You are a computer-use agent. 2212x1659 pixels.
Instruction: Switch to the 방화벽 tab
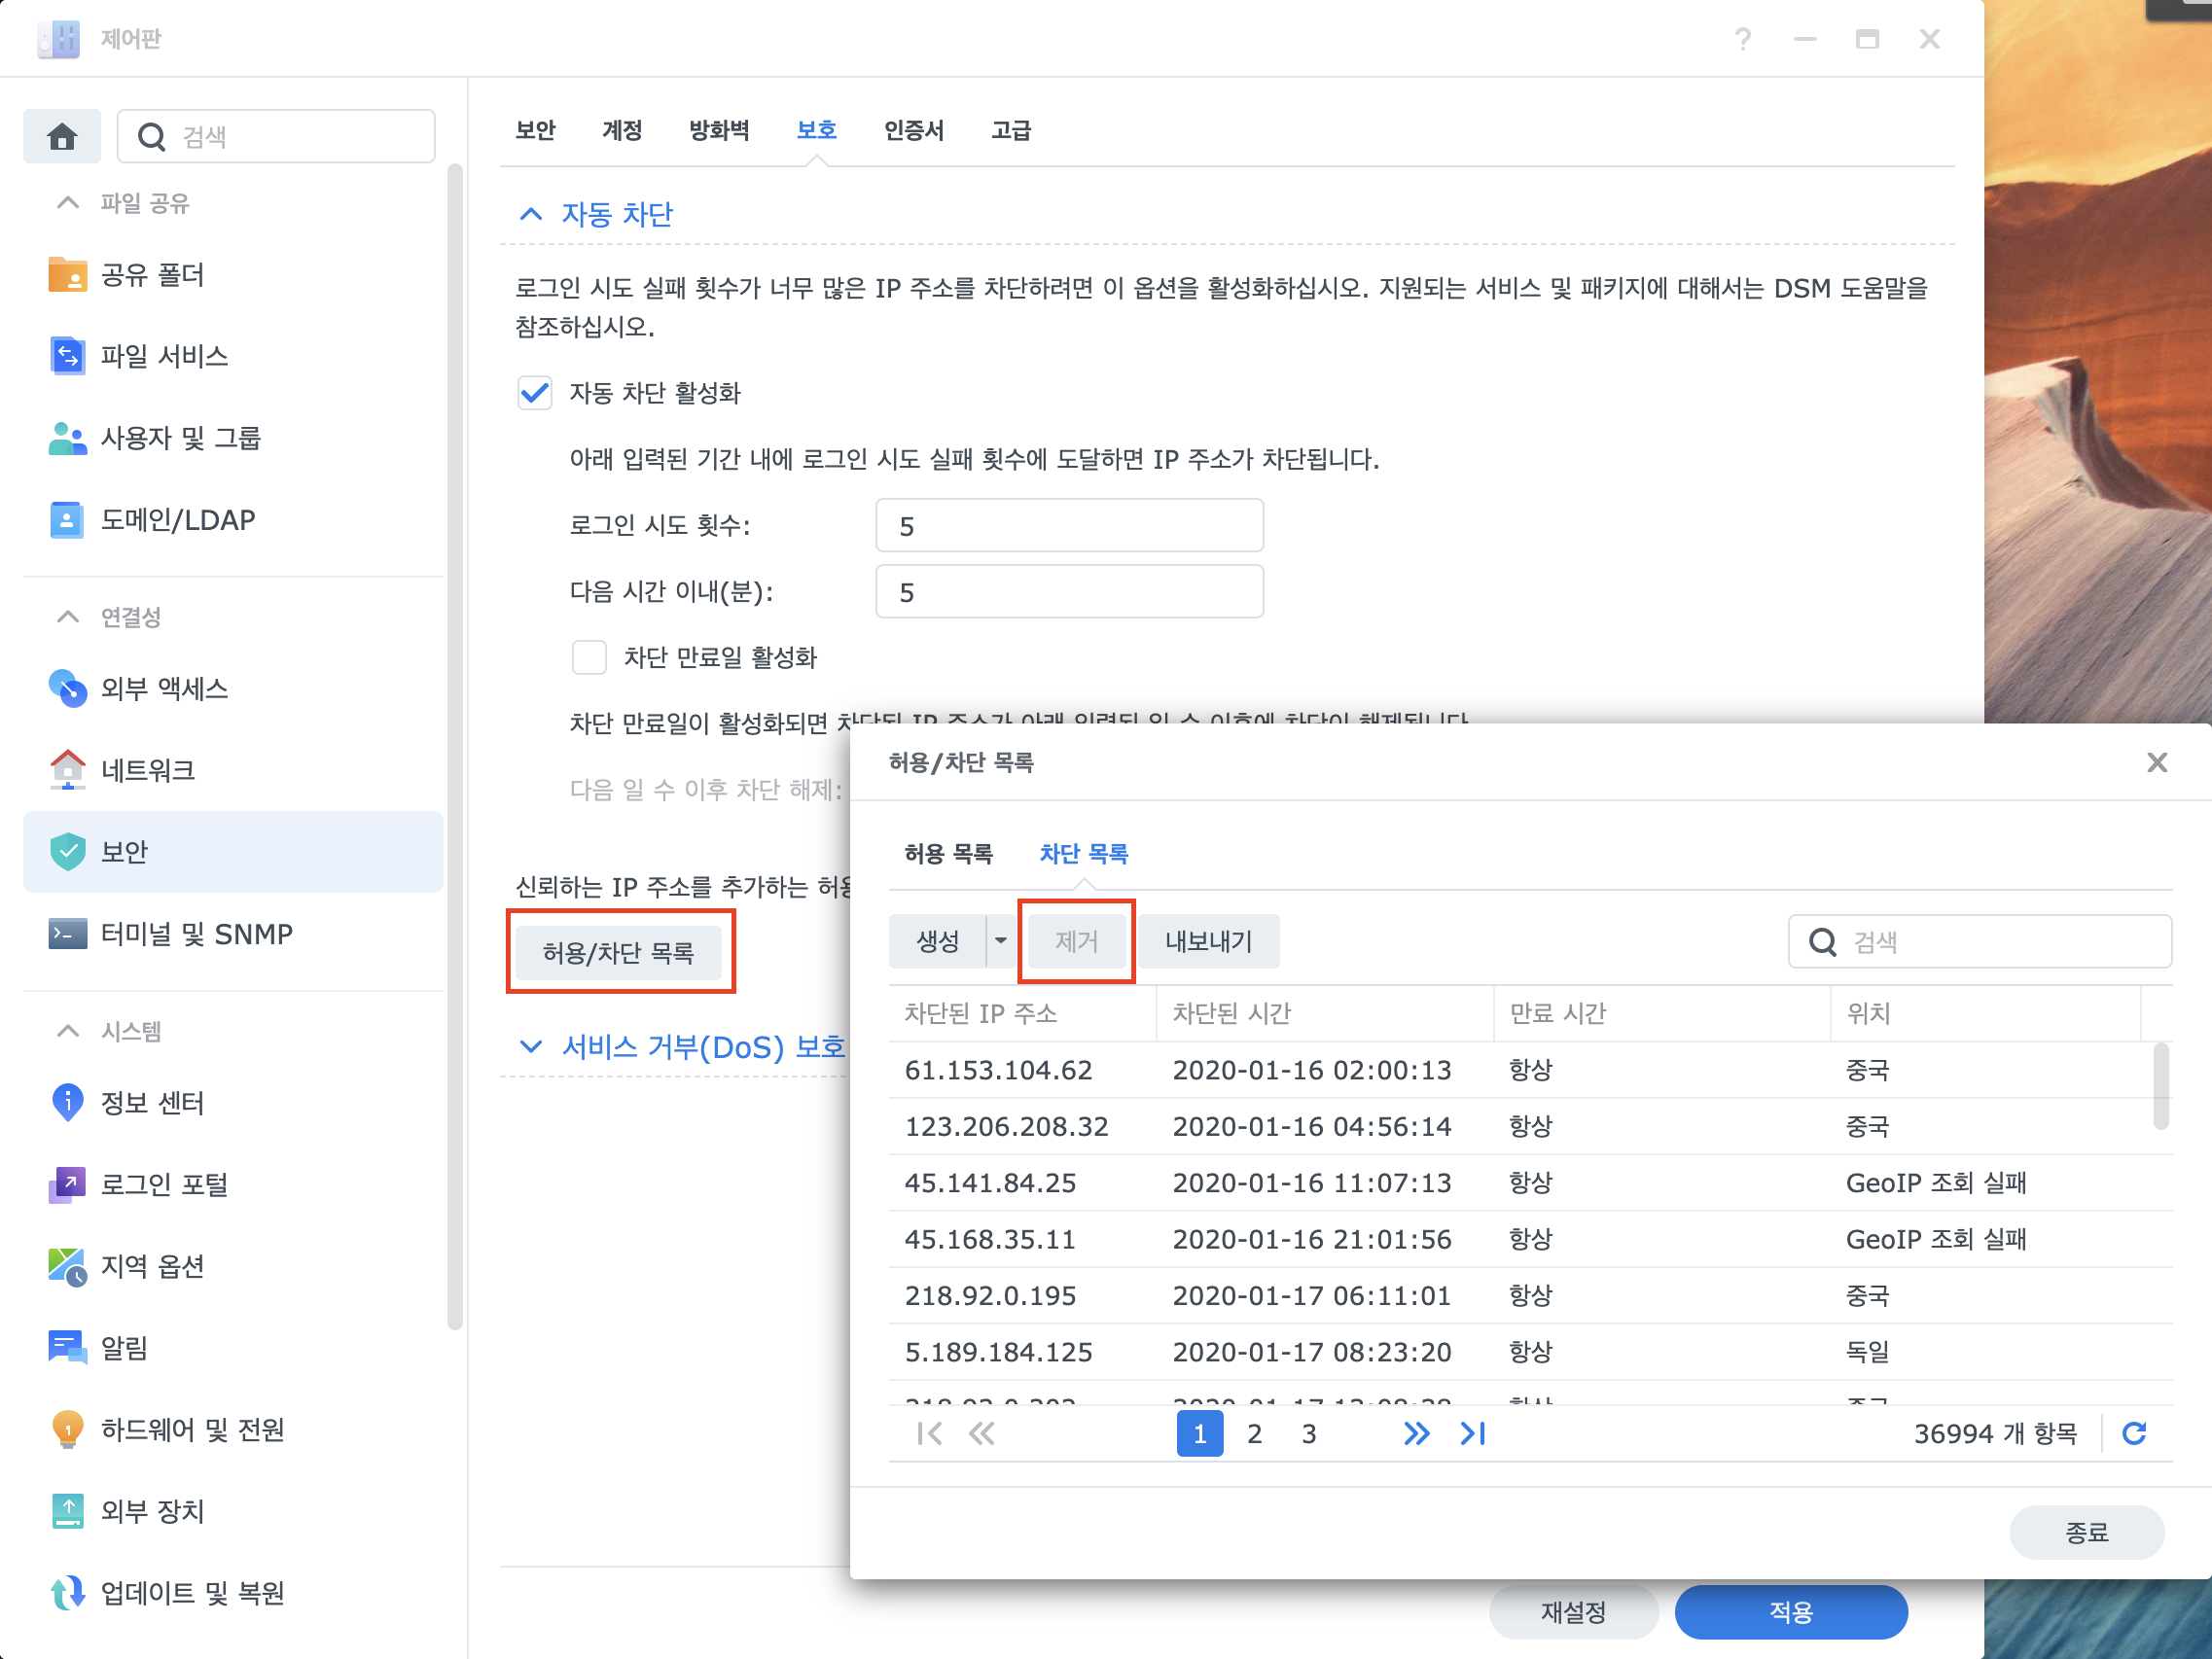click(x=719, y=130)
